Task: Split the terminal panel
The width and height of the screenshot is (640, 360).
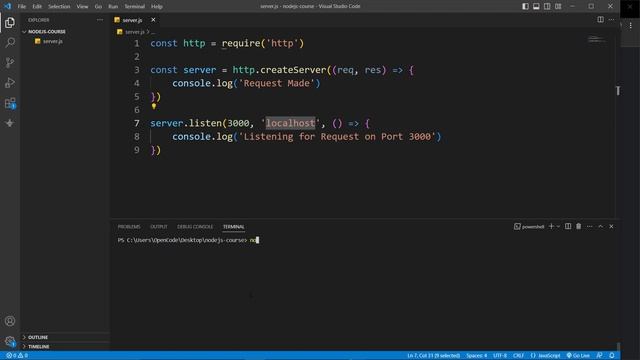Action: 568,226
